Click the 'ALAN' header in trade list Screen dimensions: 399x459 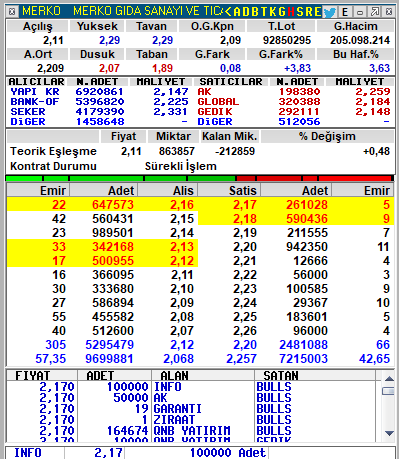(174, 376)
